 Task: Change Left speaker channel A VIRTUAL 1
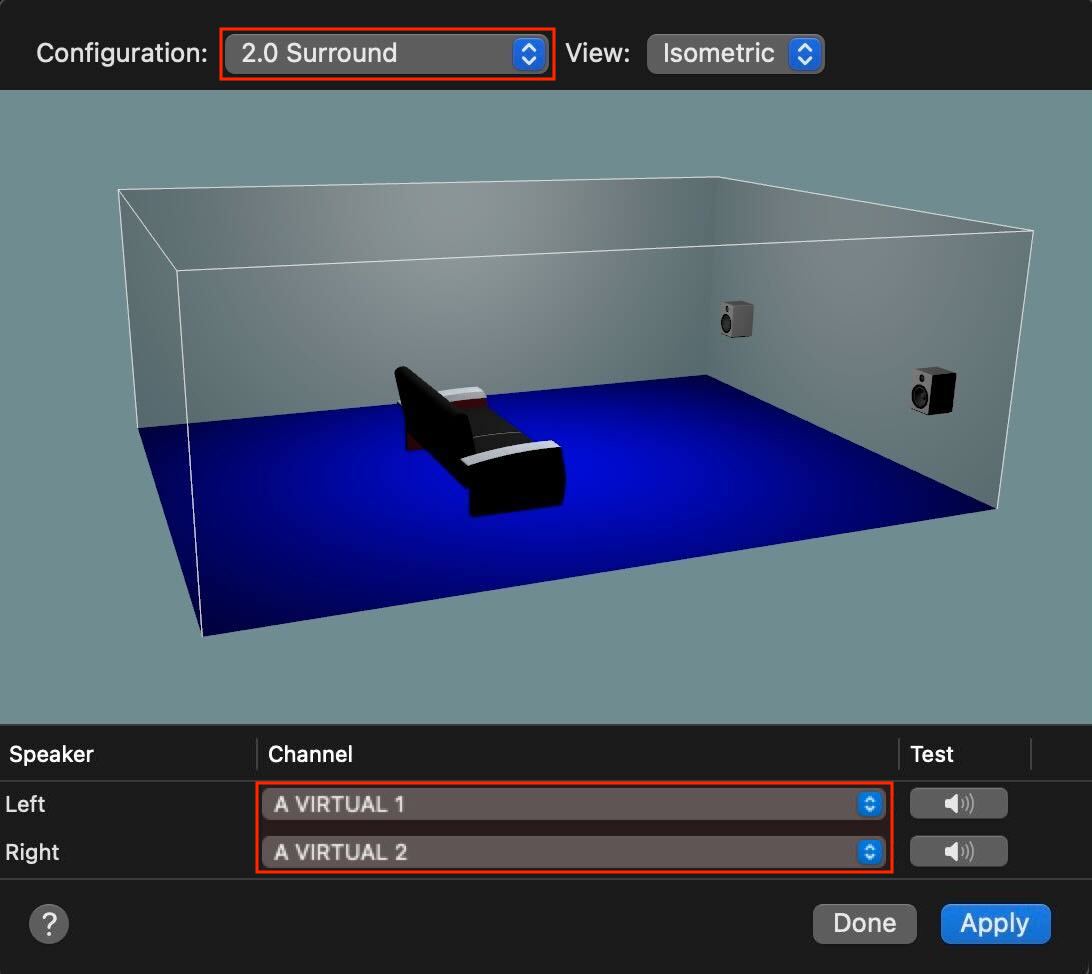pyautogui.click(x=573, y=804)
